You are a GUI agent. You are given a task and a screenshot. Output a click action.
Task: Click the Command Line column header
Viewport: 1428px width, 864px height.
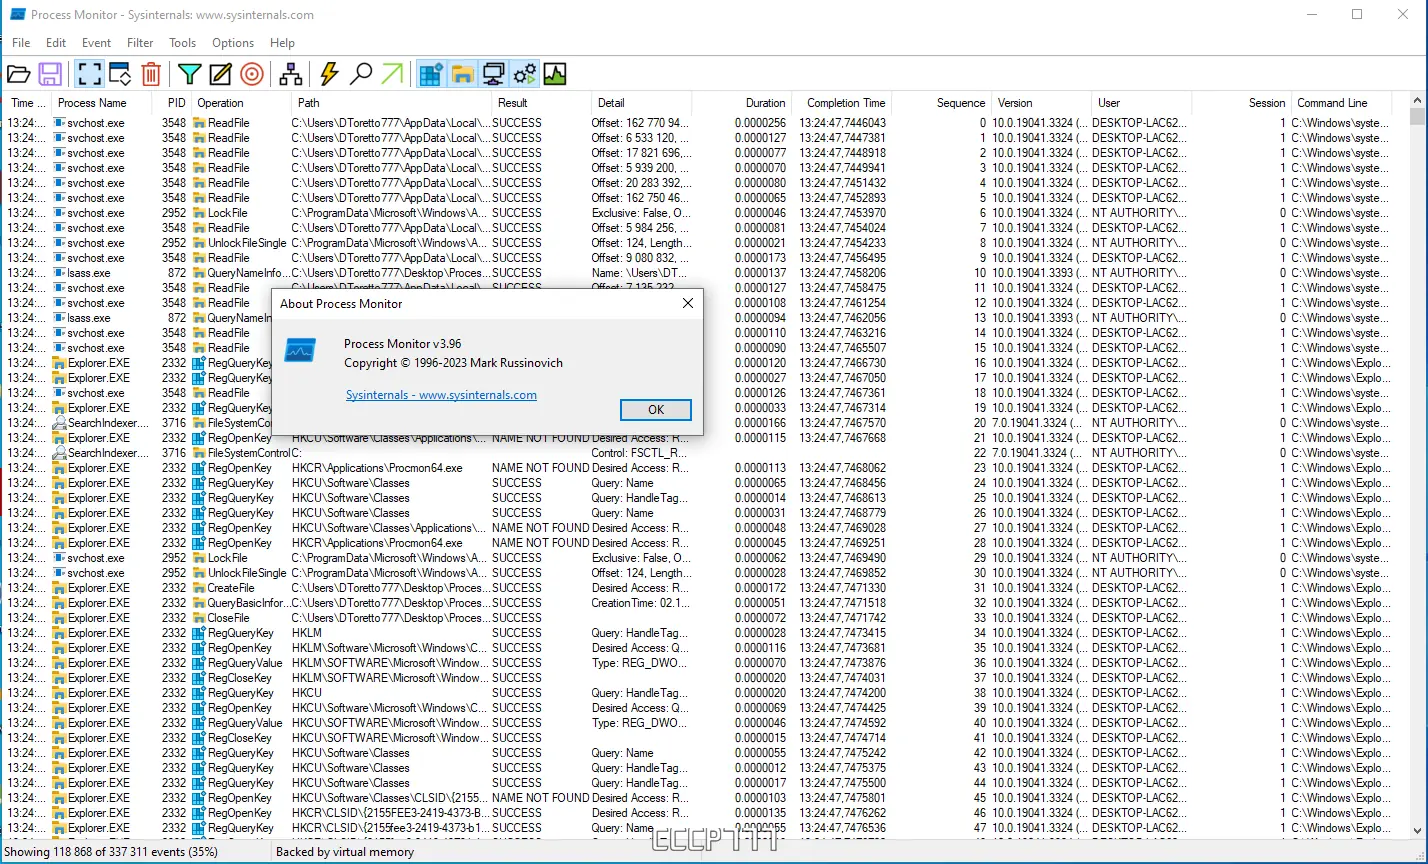[x=1341, y=103]
